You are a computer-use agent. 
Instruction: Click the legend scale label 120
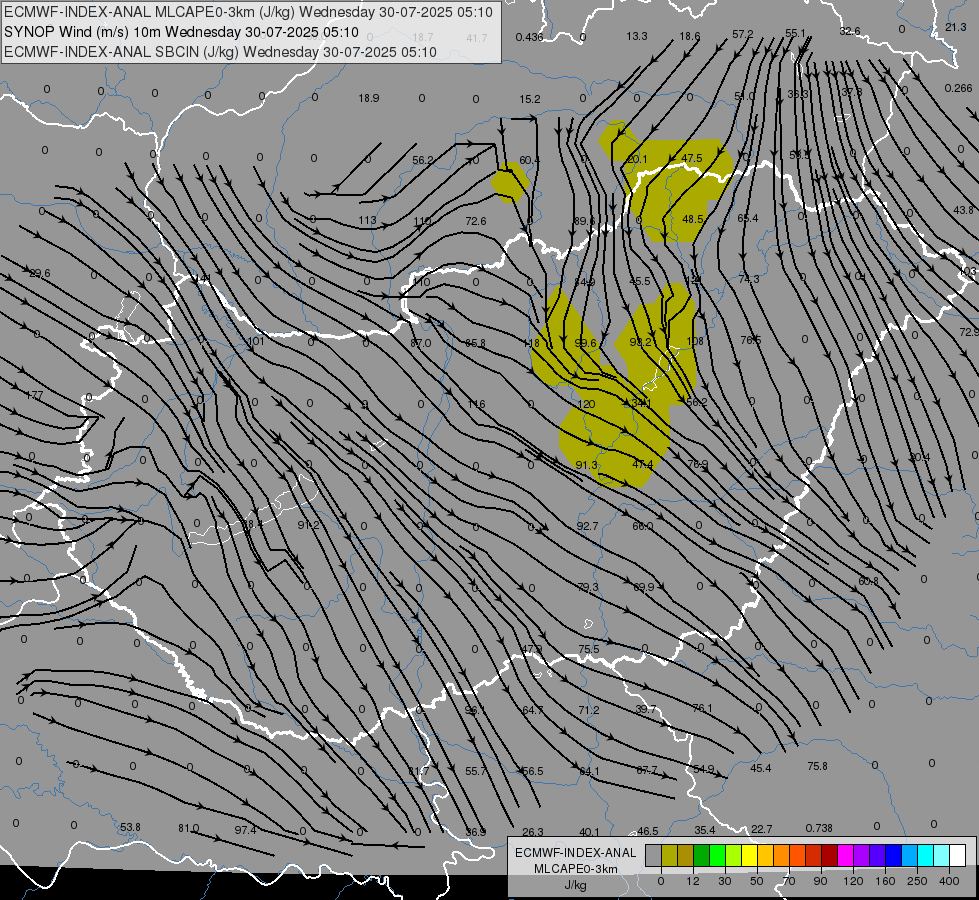(x=854, y=881)
